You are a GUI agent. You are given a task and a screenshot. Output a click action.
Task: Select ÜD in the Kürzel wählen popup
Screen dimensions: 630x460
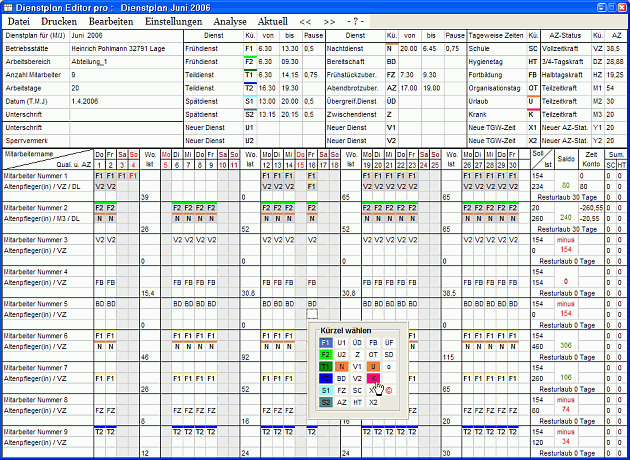pyautogui.click(x=357, y=343)
